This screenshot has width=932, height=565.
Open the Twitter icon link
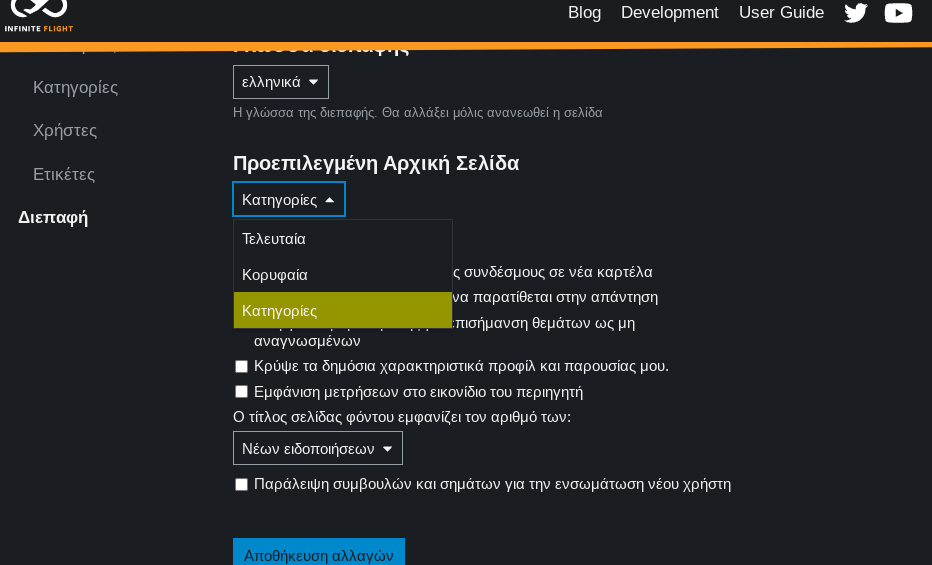tap(856, 13)
